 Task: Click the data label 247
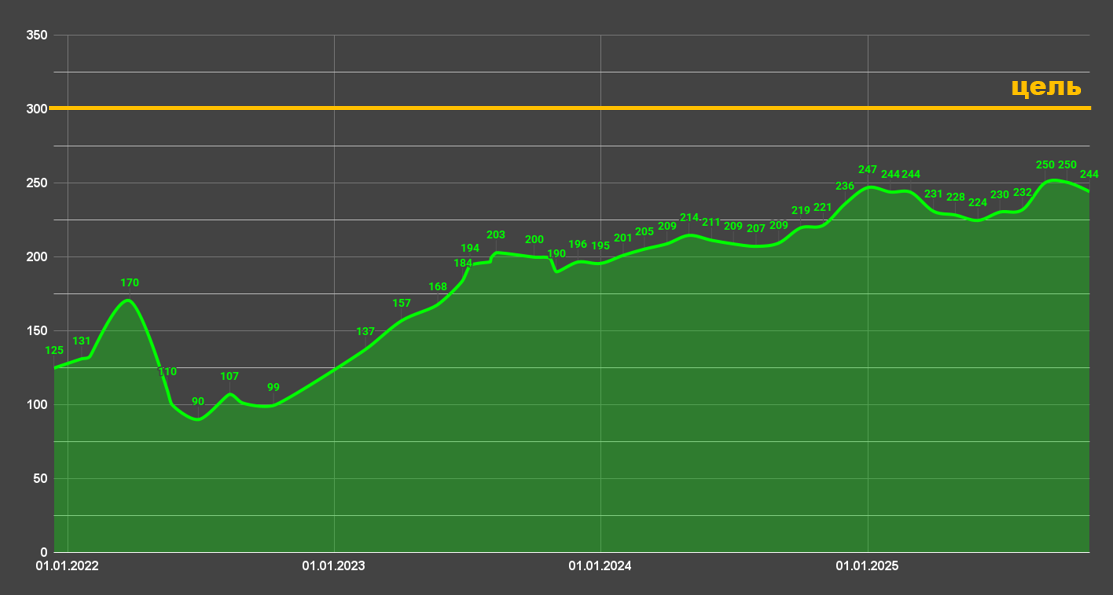[867, 170]
